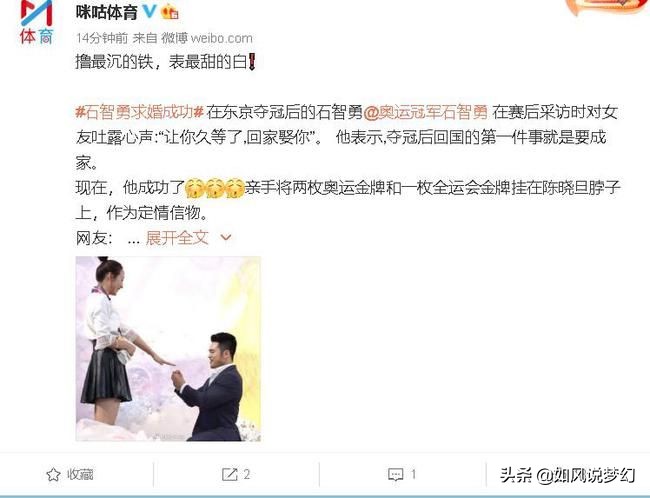Image resolution: width=650 pixels, height=498 pixels.
Task: Click the repost count 2
Action: pyautogui.click(x=247, y=474)
